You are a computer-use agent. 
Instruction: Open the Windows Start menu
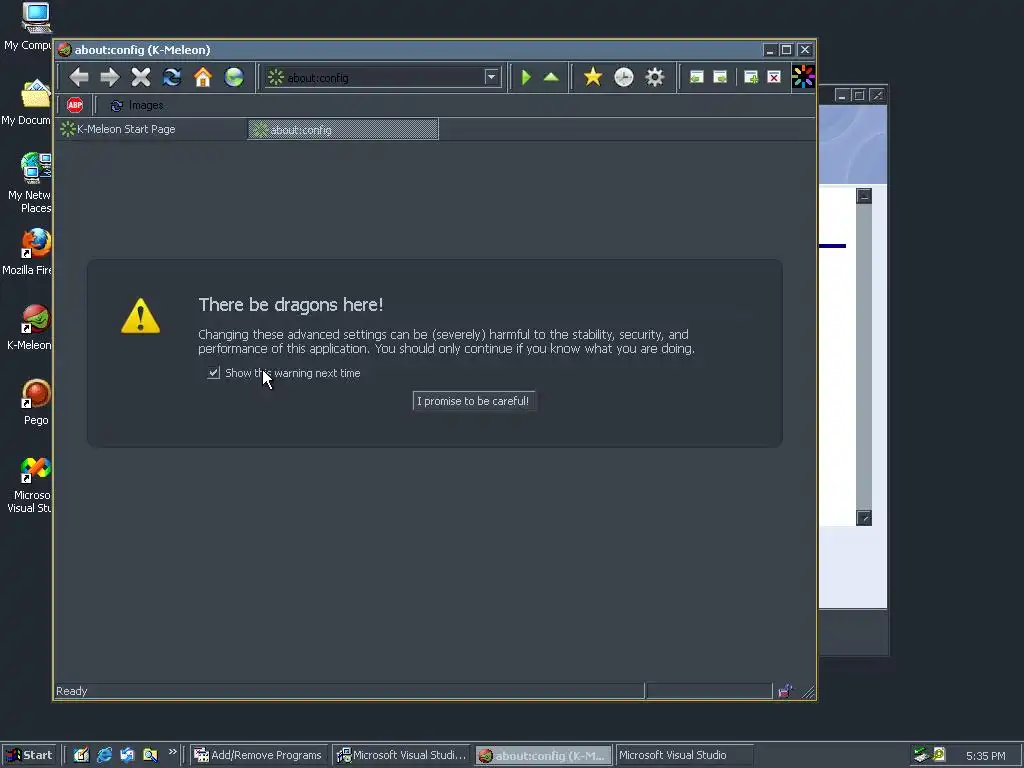(x=29, y=755)
